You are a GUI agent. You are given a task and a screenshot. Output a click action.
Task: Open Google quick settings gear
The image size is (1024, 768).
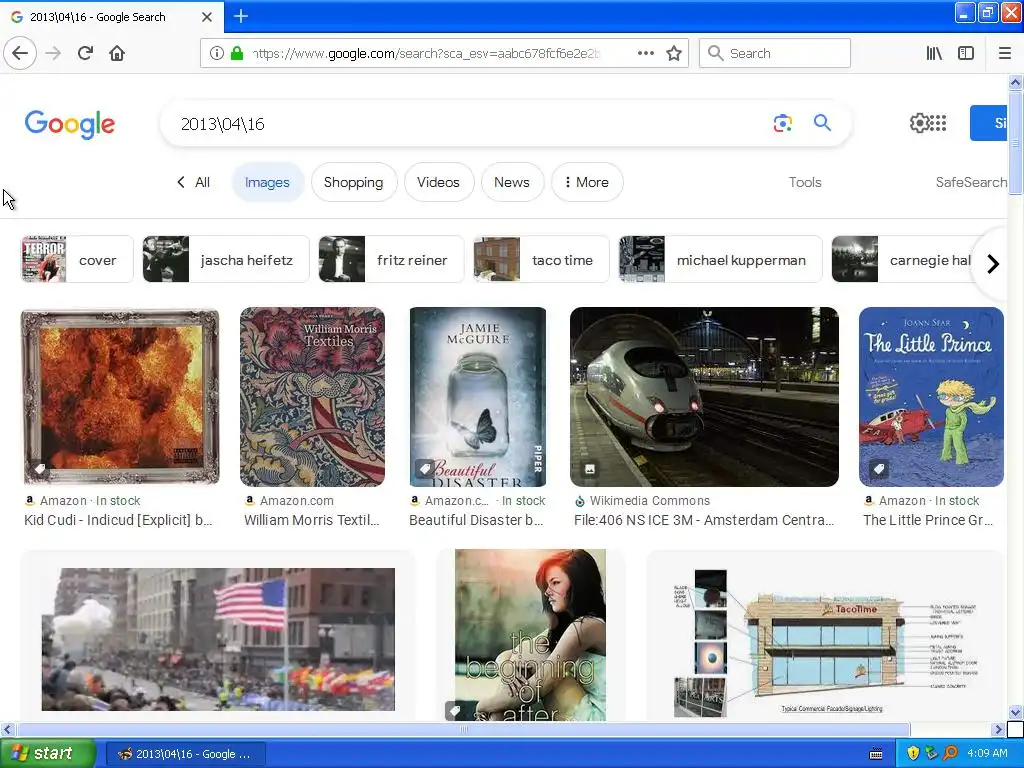point(919,123)
